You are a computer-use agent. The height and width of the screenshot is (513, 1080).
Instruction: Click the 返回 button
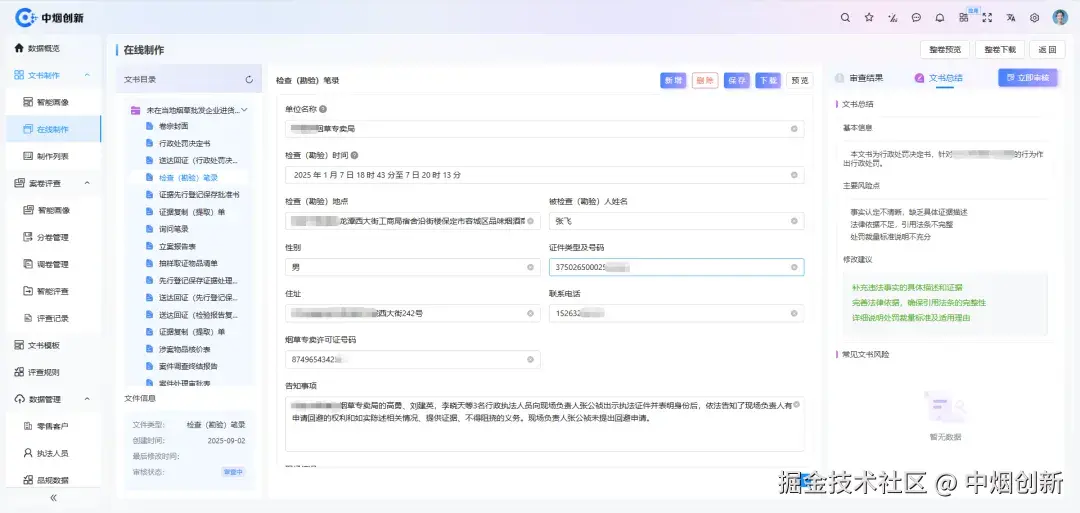tap(1048, 50)
